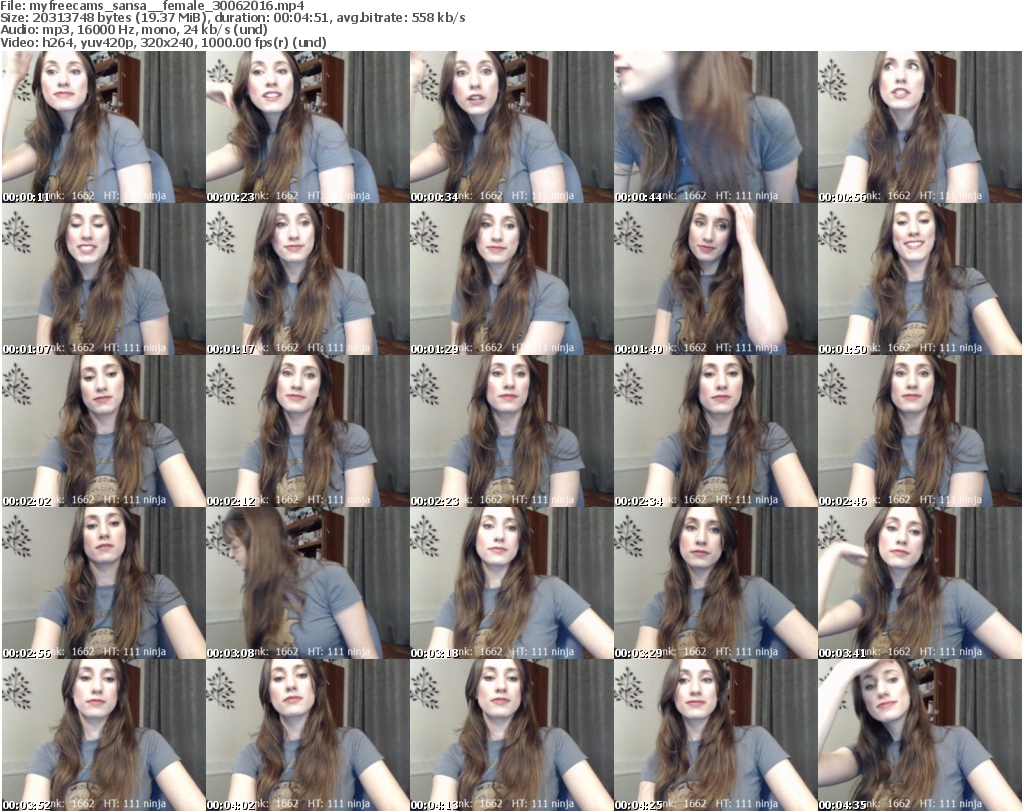Select the frame at 00:00:23
The image size is (1024, 811).
[307, 127]
